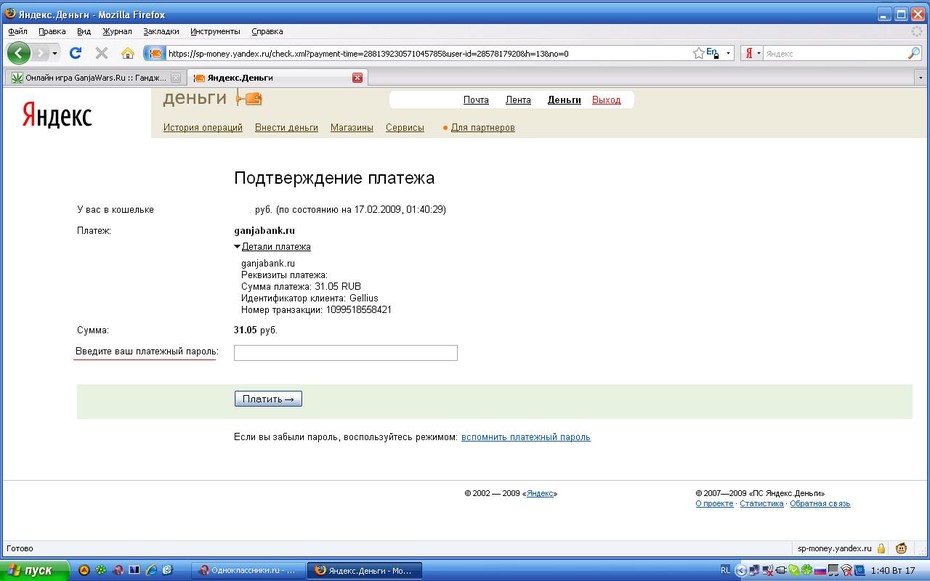This screenshot has height=581, width=930.
Task: Open the Магазины link
Action: (352, 127)
